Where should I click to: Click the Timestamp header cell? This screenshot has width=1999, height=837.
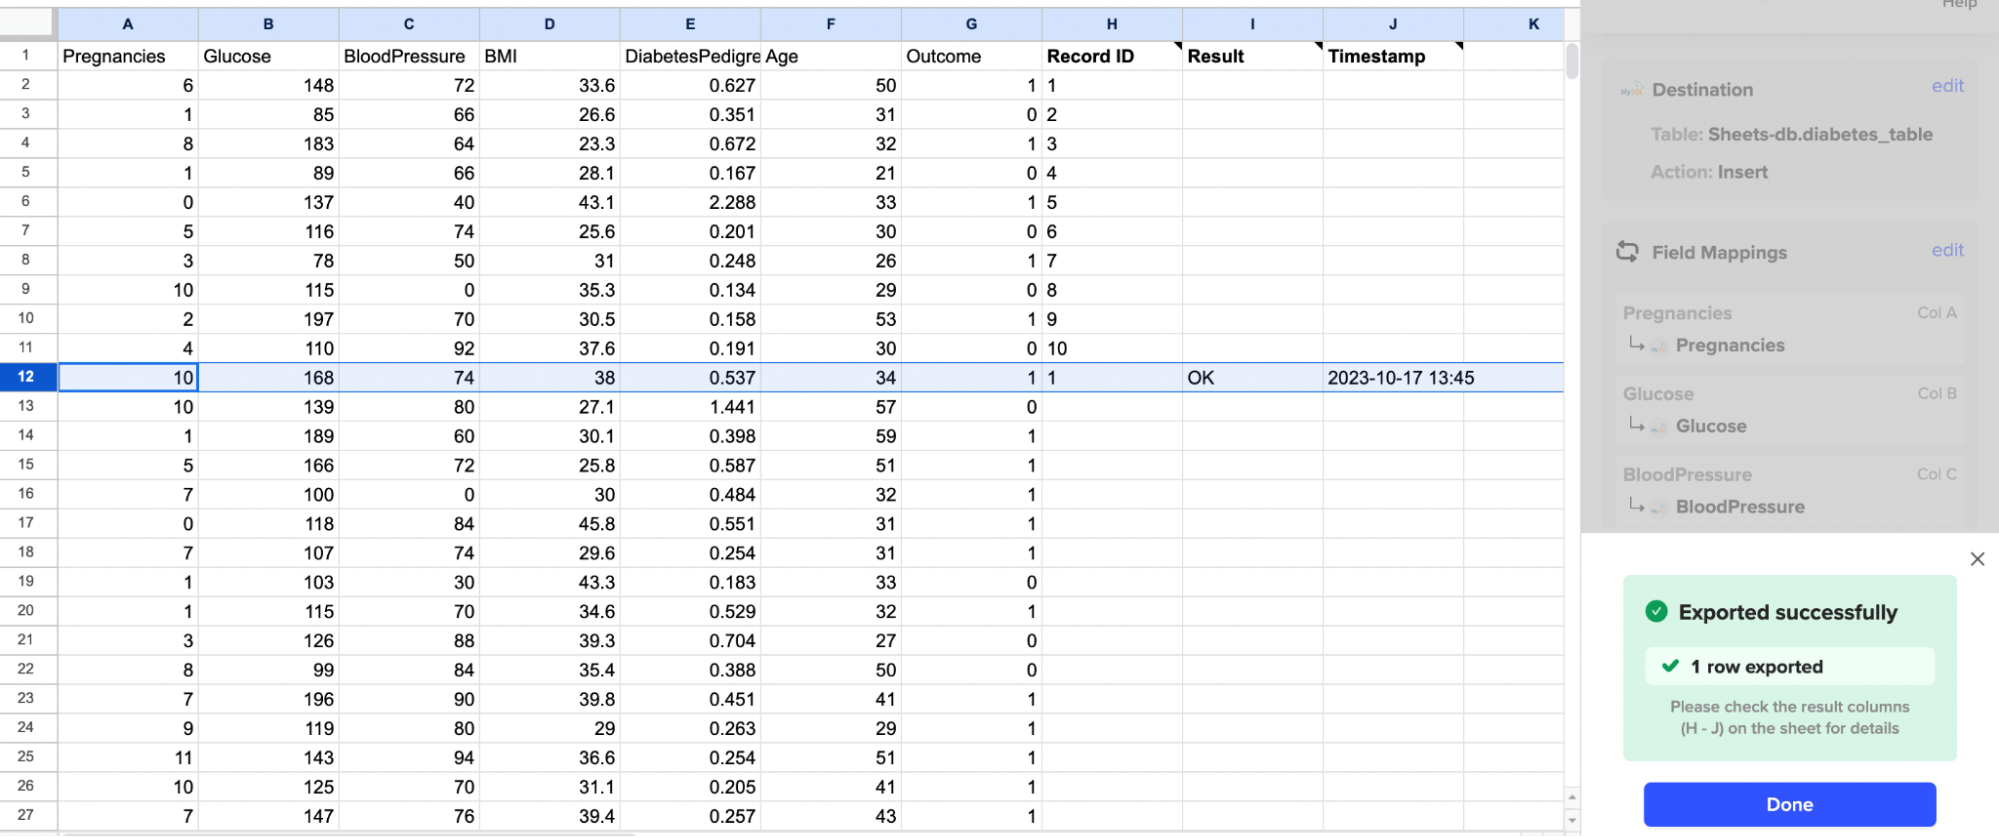pyautogui.click(x=1392, y=56)
